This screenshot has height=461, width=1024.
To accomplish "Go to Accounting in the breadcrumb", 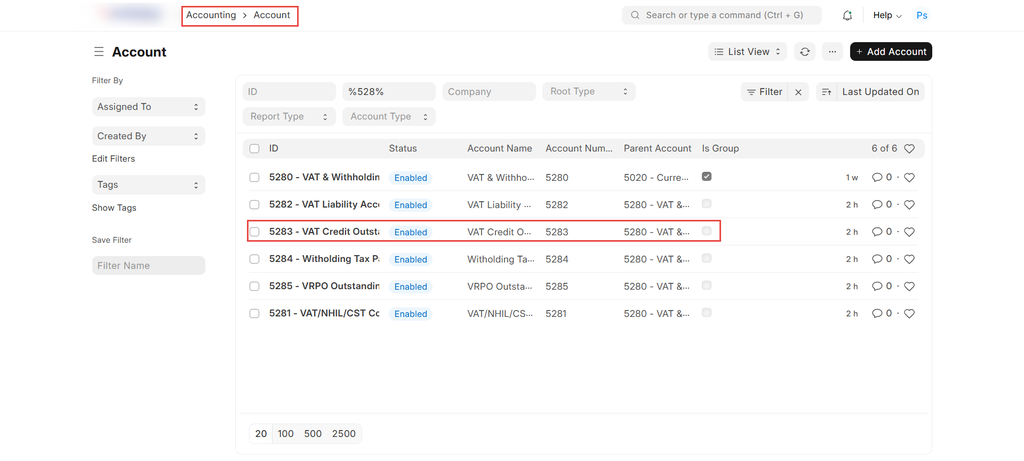I will (211, 16).
